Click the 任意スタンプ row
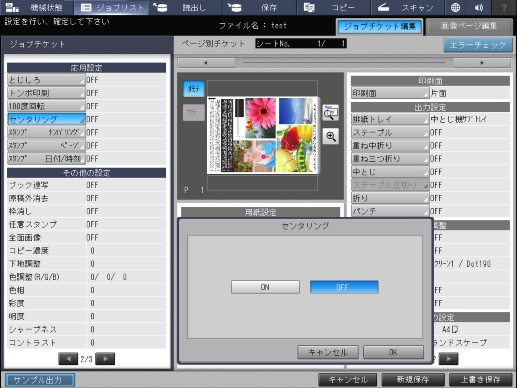 86,224
